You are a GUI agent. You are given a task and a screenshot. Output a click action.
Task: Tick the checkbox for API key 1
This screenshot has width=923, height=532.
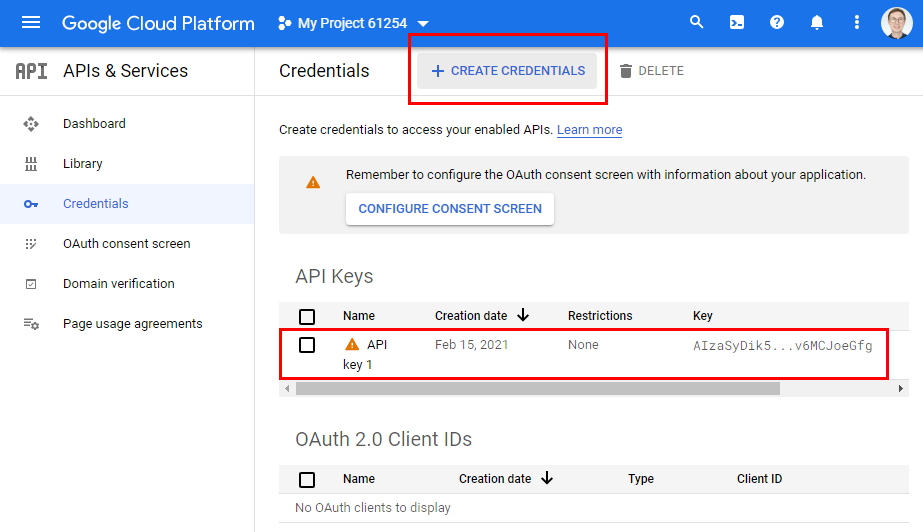(x=307, y=345)
